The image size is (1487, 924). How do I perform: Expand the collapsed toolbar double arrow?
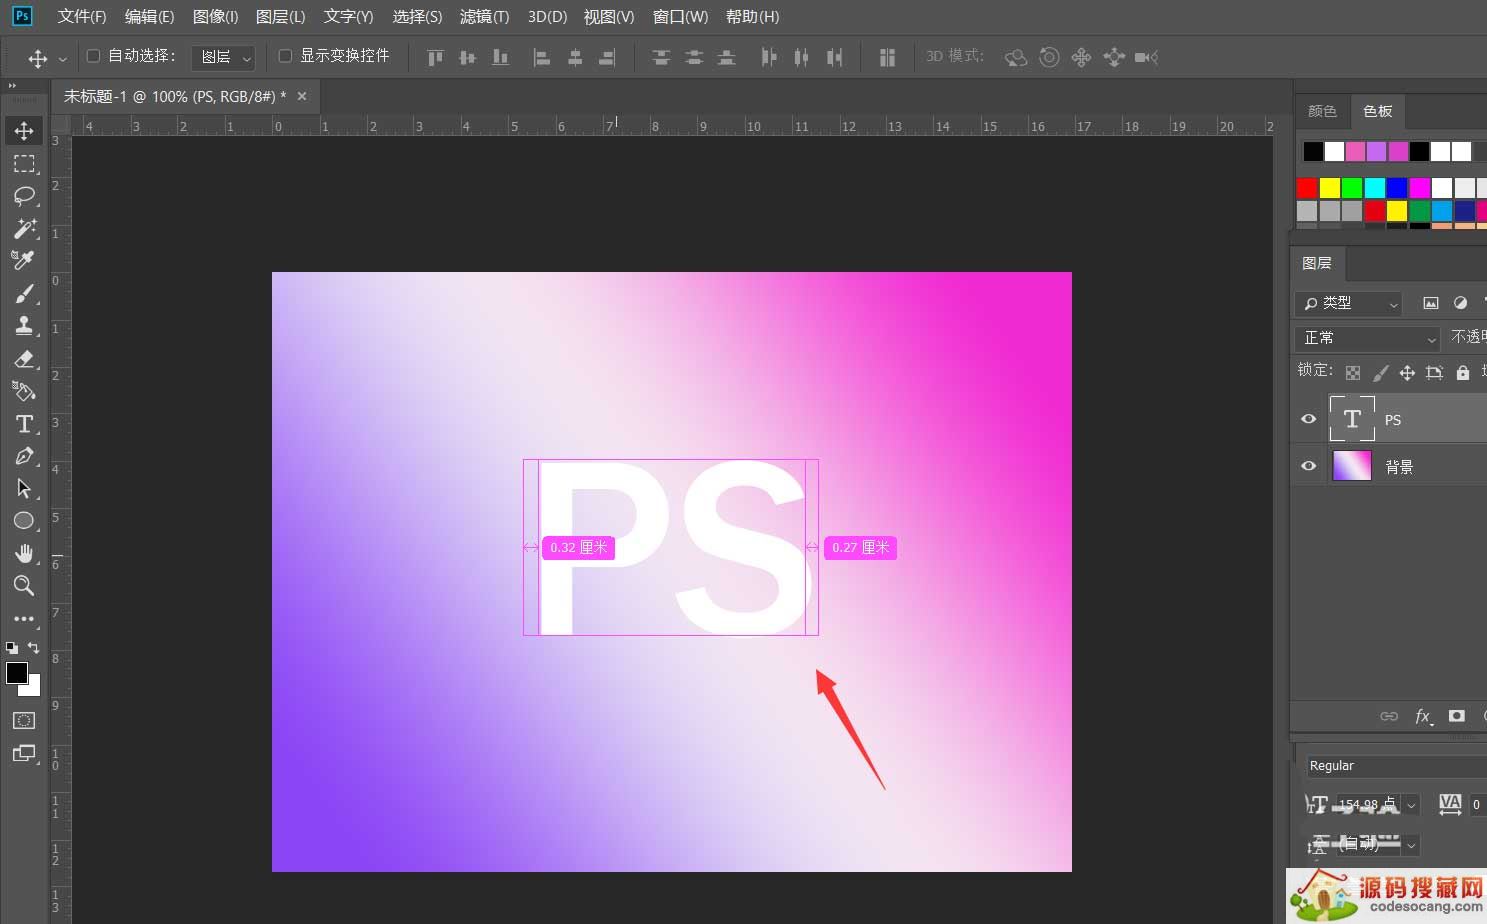[x=12, y=86]
